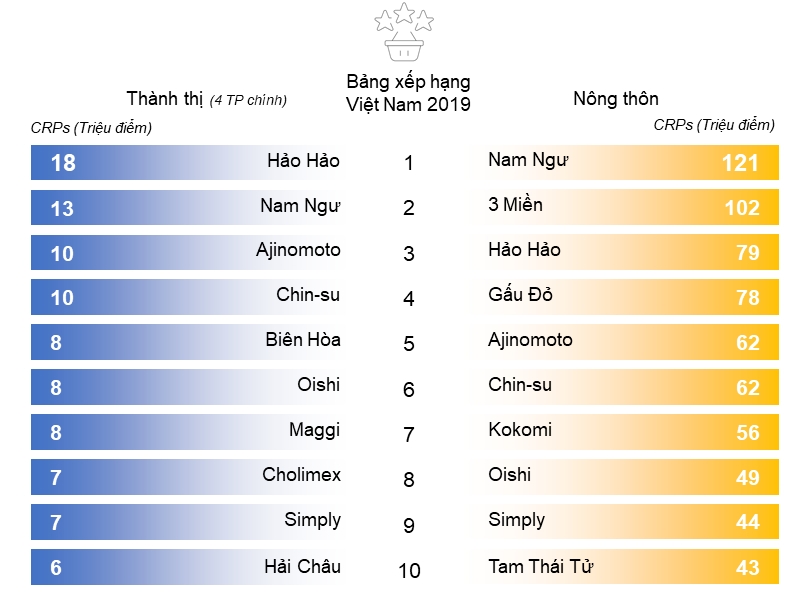Click the Bảng xếp hạng Việt Nam 2019 title
This screenshot has height=609, width=810.
[408, 93]
